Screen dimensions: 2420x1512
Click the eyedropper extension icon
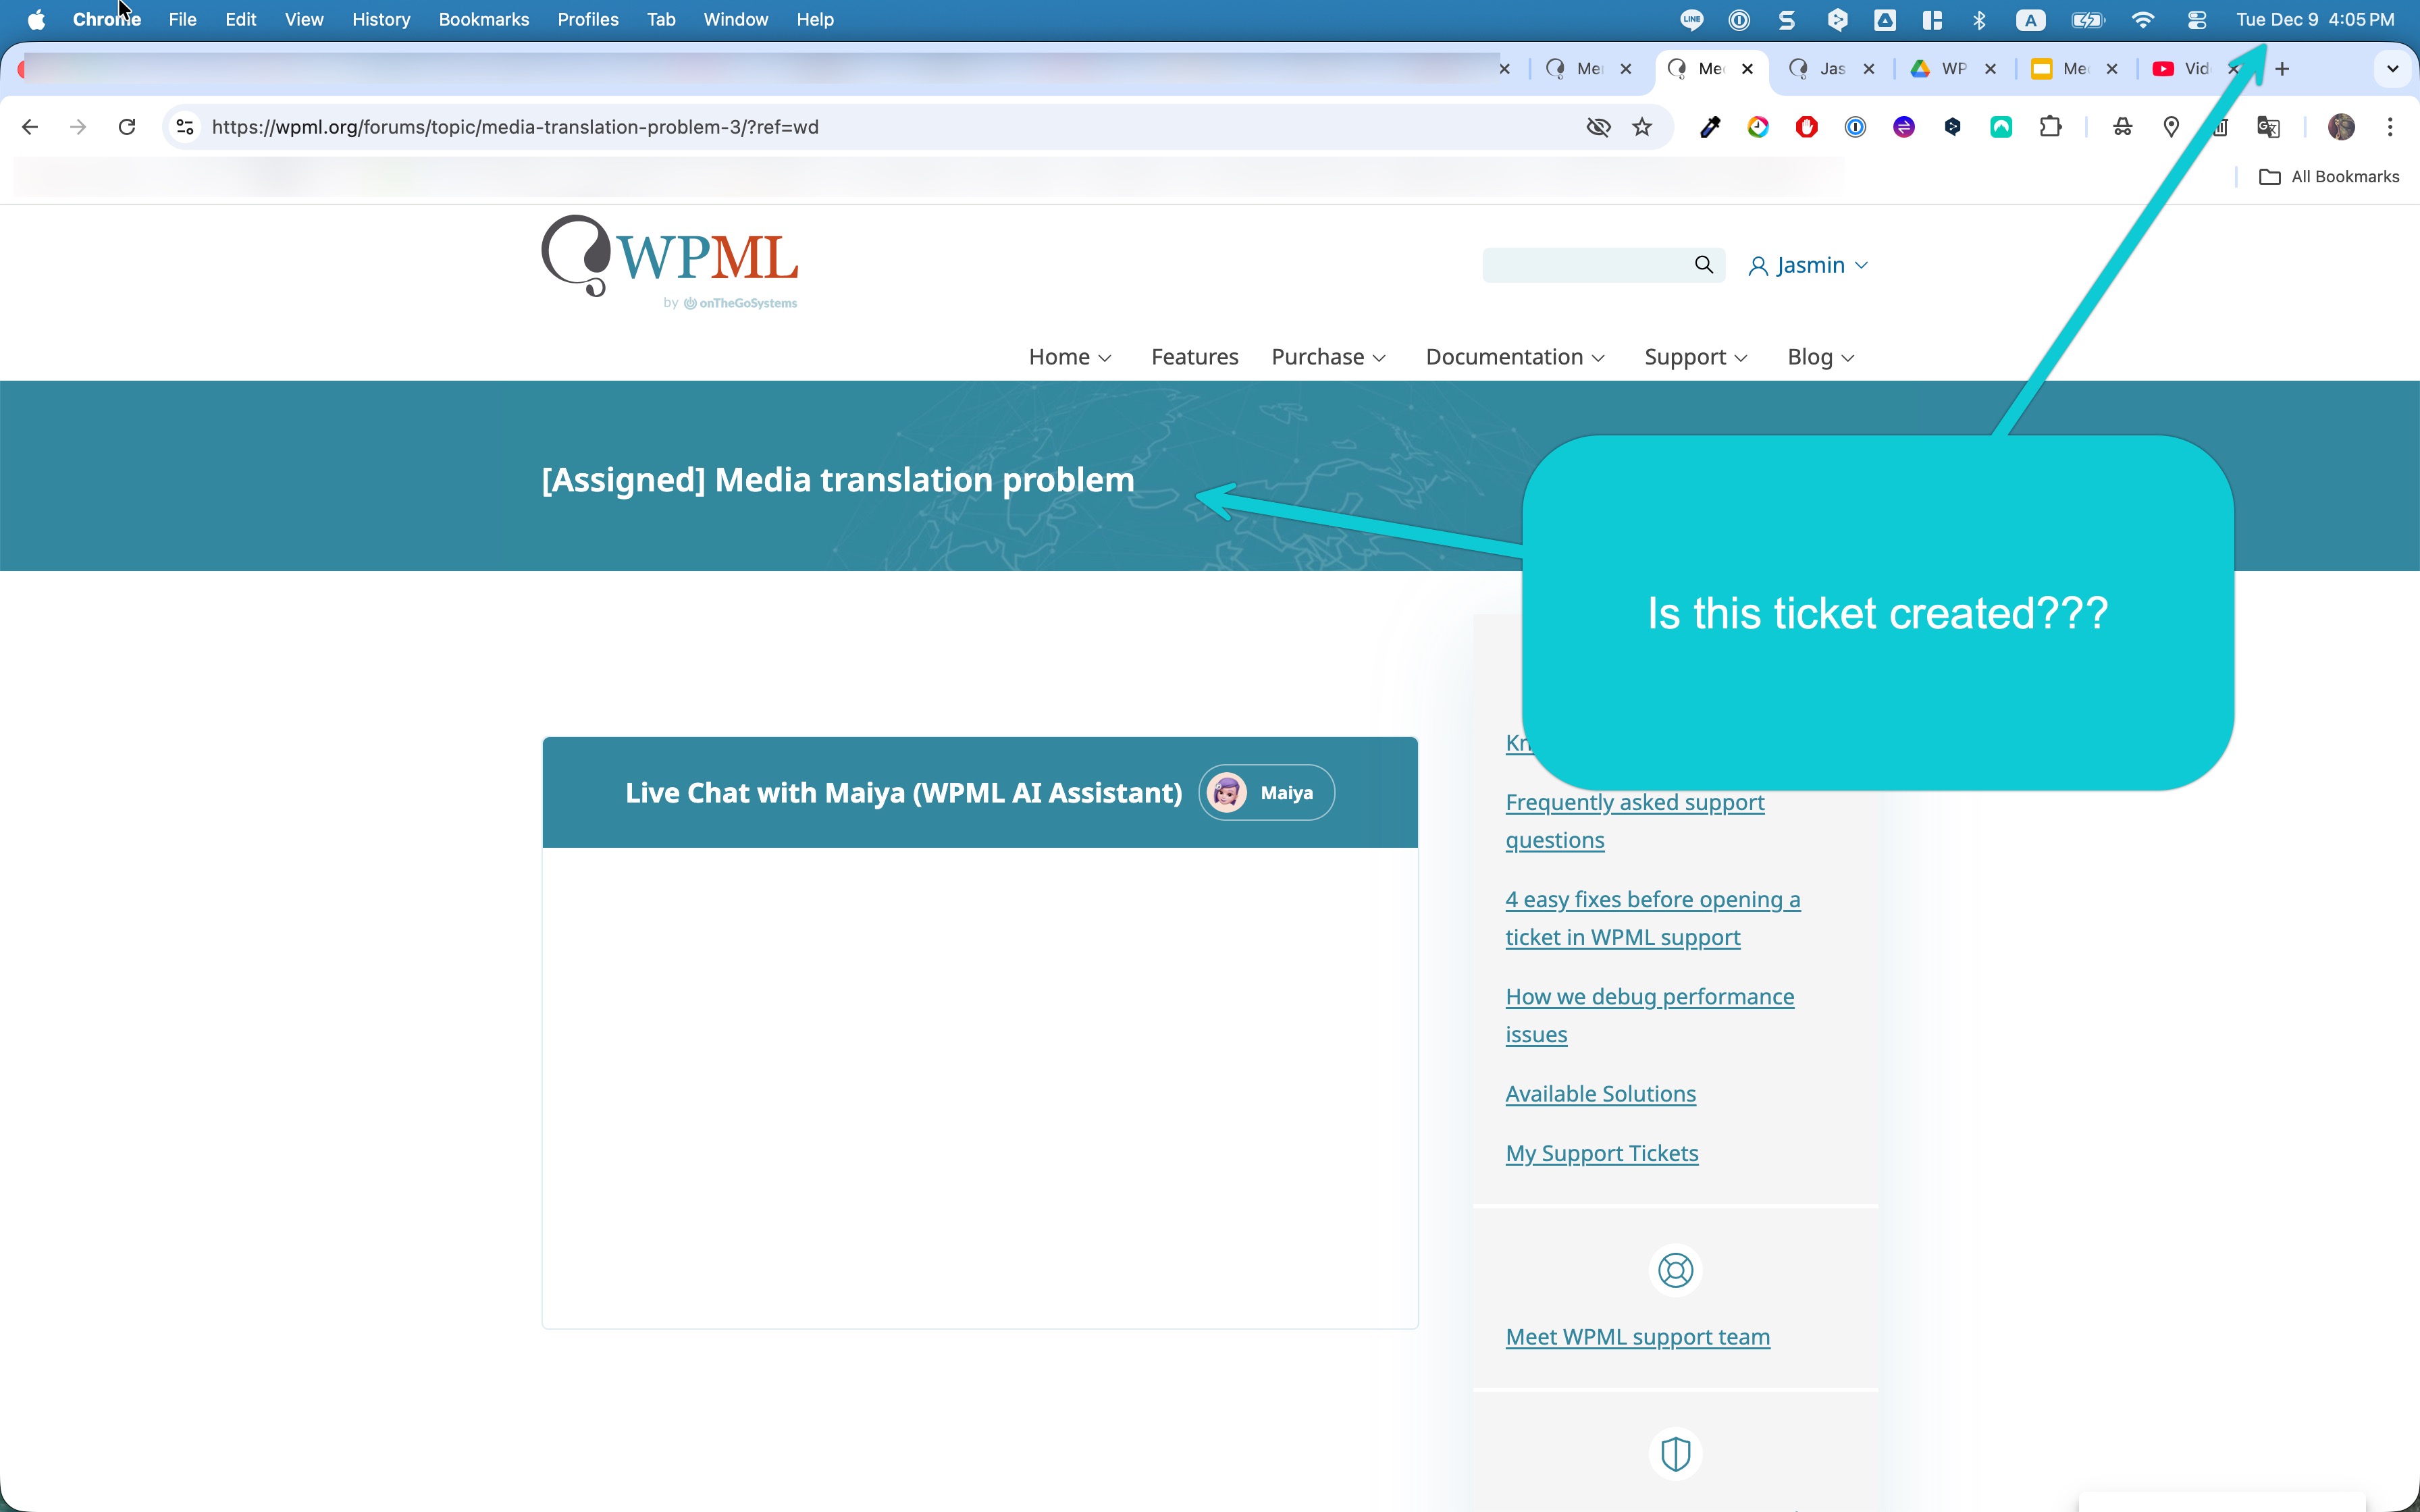1710,127
